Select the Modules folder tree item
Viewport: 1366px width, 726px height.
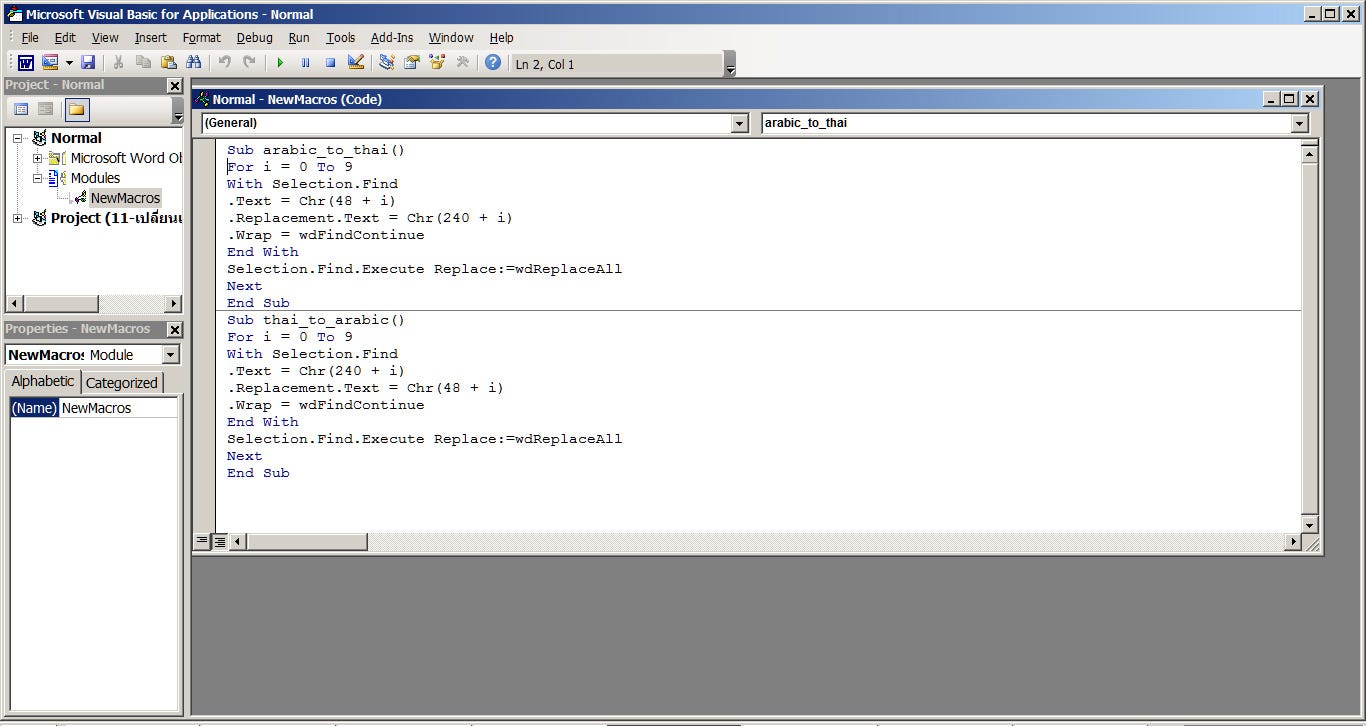coord(95,178)
